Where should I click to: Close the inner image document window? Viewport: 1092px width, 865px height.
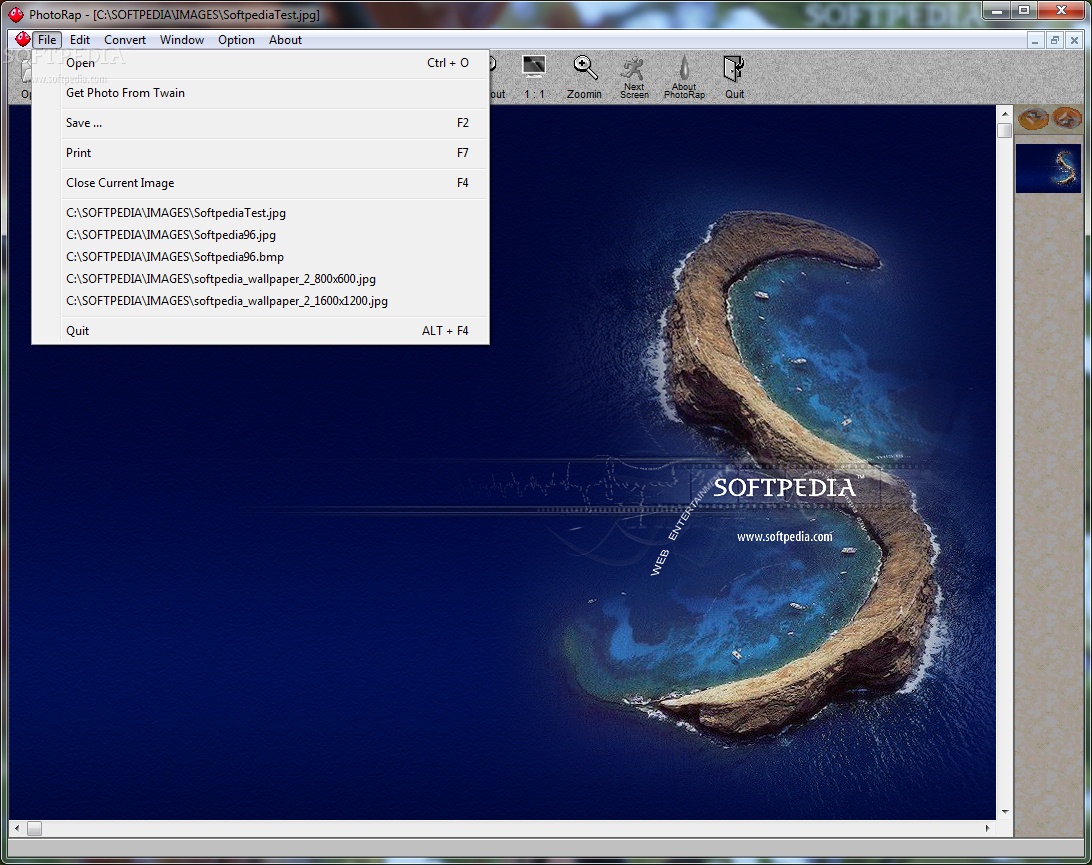click(x=1075, y=40)
